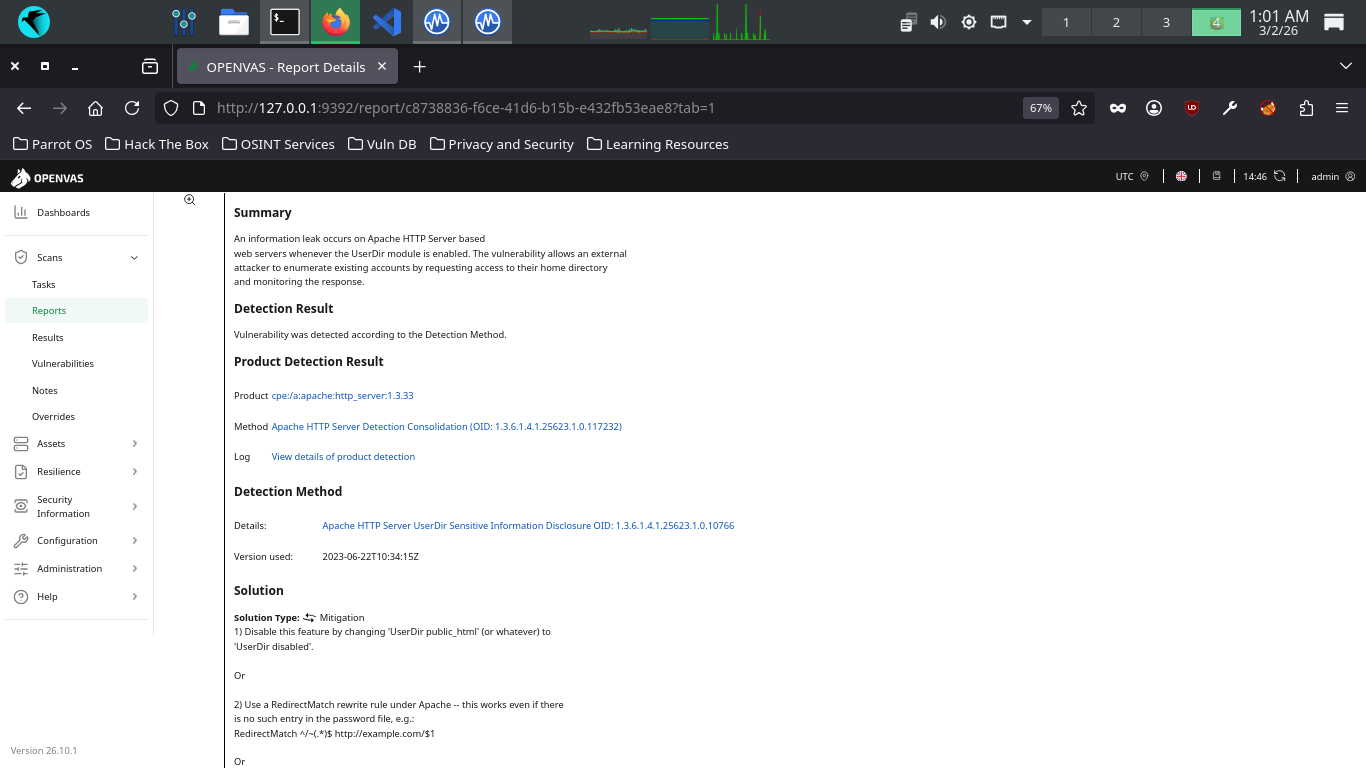Click the browser URL address field
This screenshot has height=768, width=1366.
pos(600,108)
